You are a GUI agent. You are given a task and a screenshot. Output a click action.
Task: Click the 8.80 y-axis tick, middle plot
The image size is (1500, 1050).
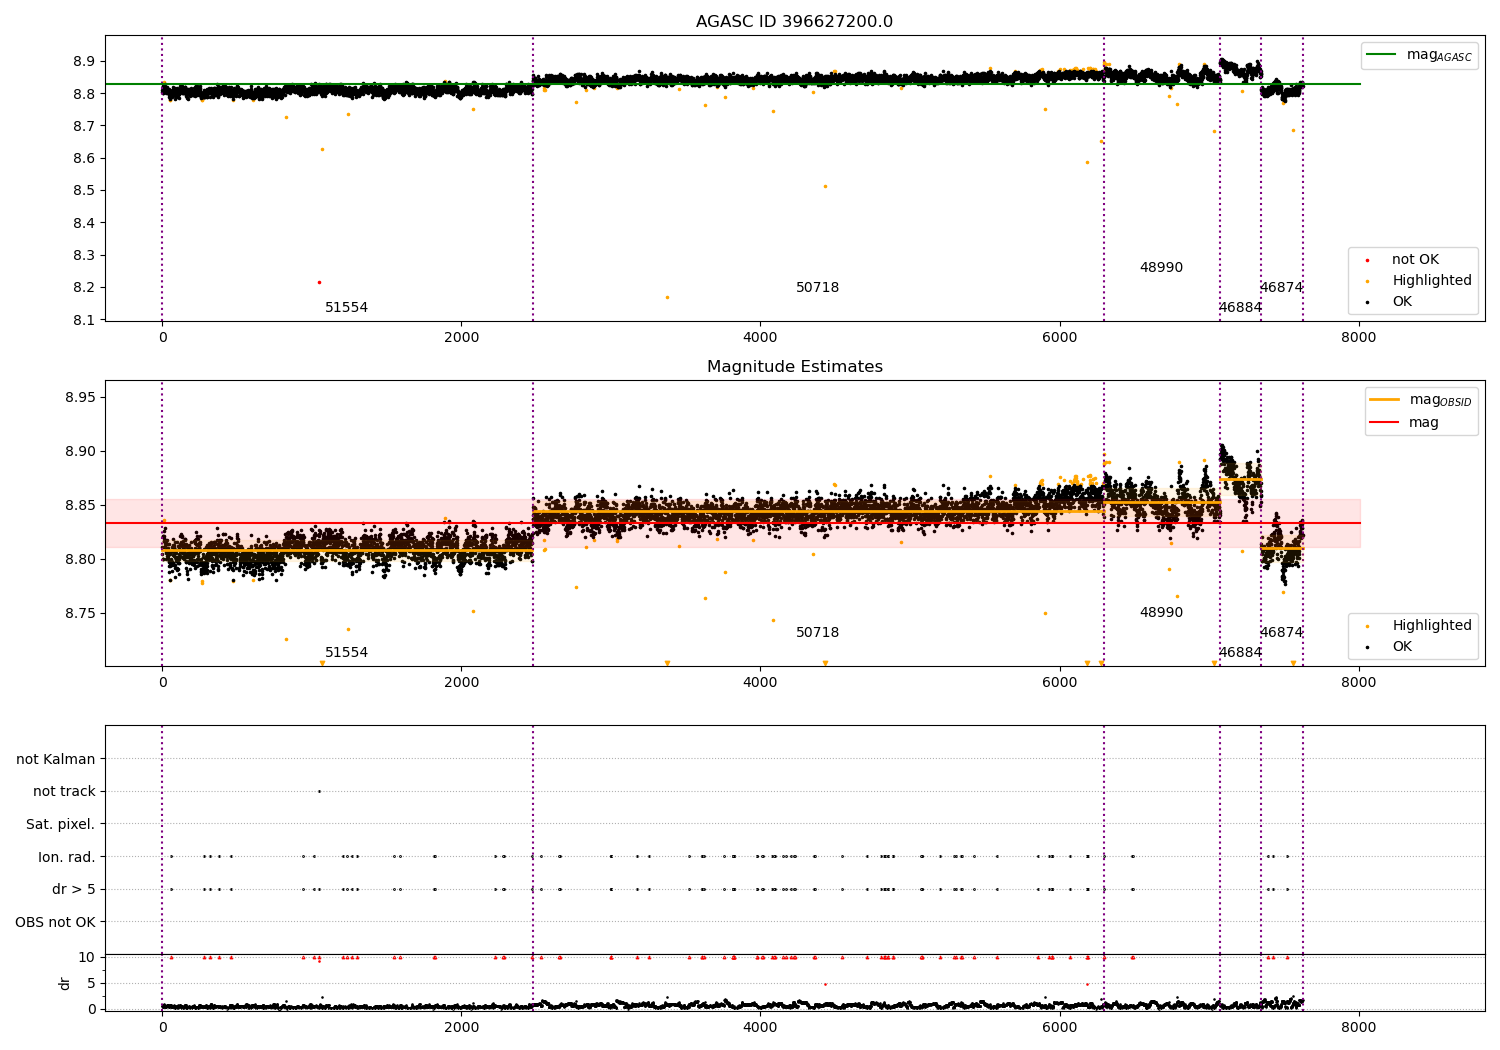80,560
